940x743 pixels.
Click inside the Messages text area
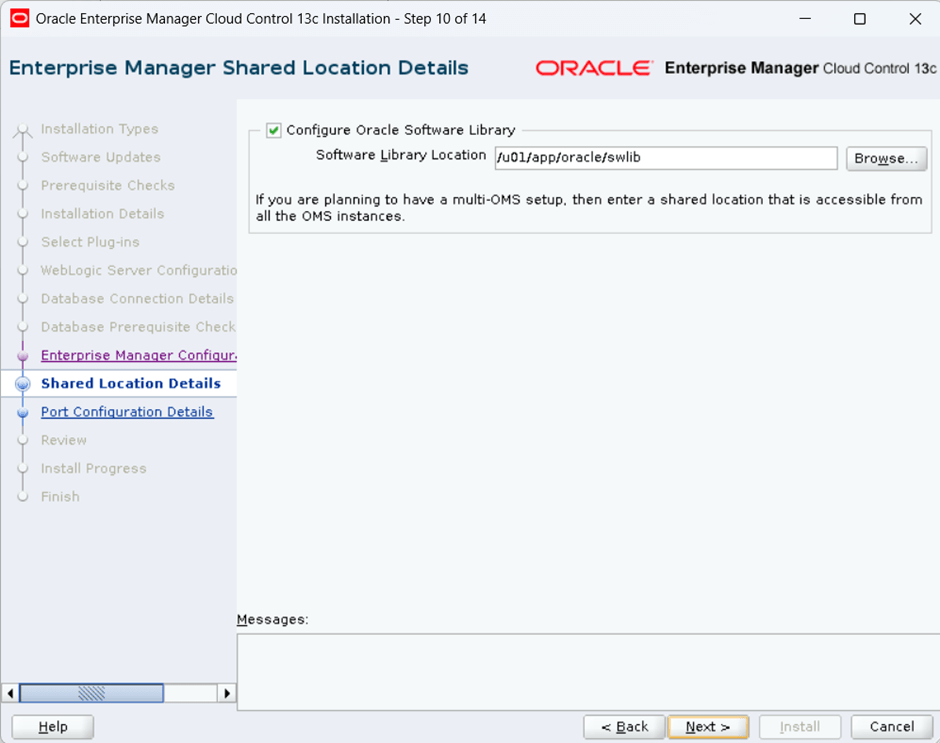[586, 671]
